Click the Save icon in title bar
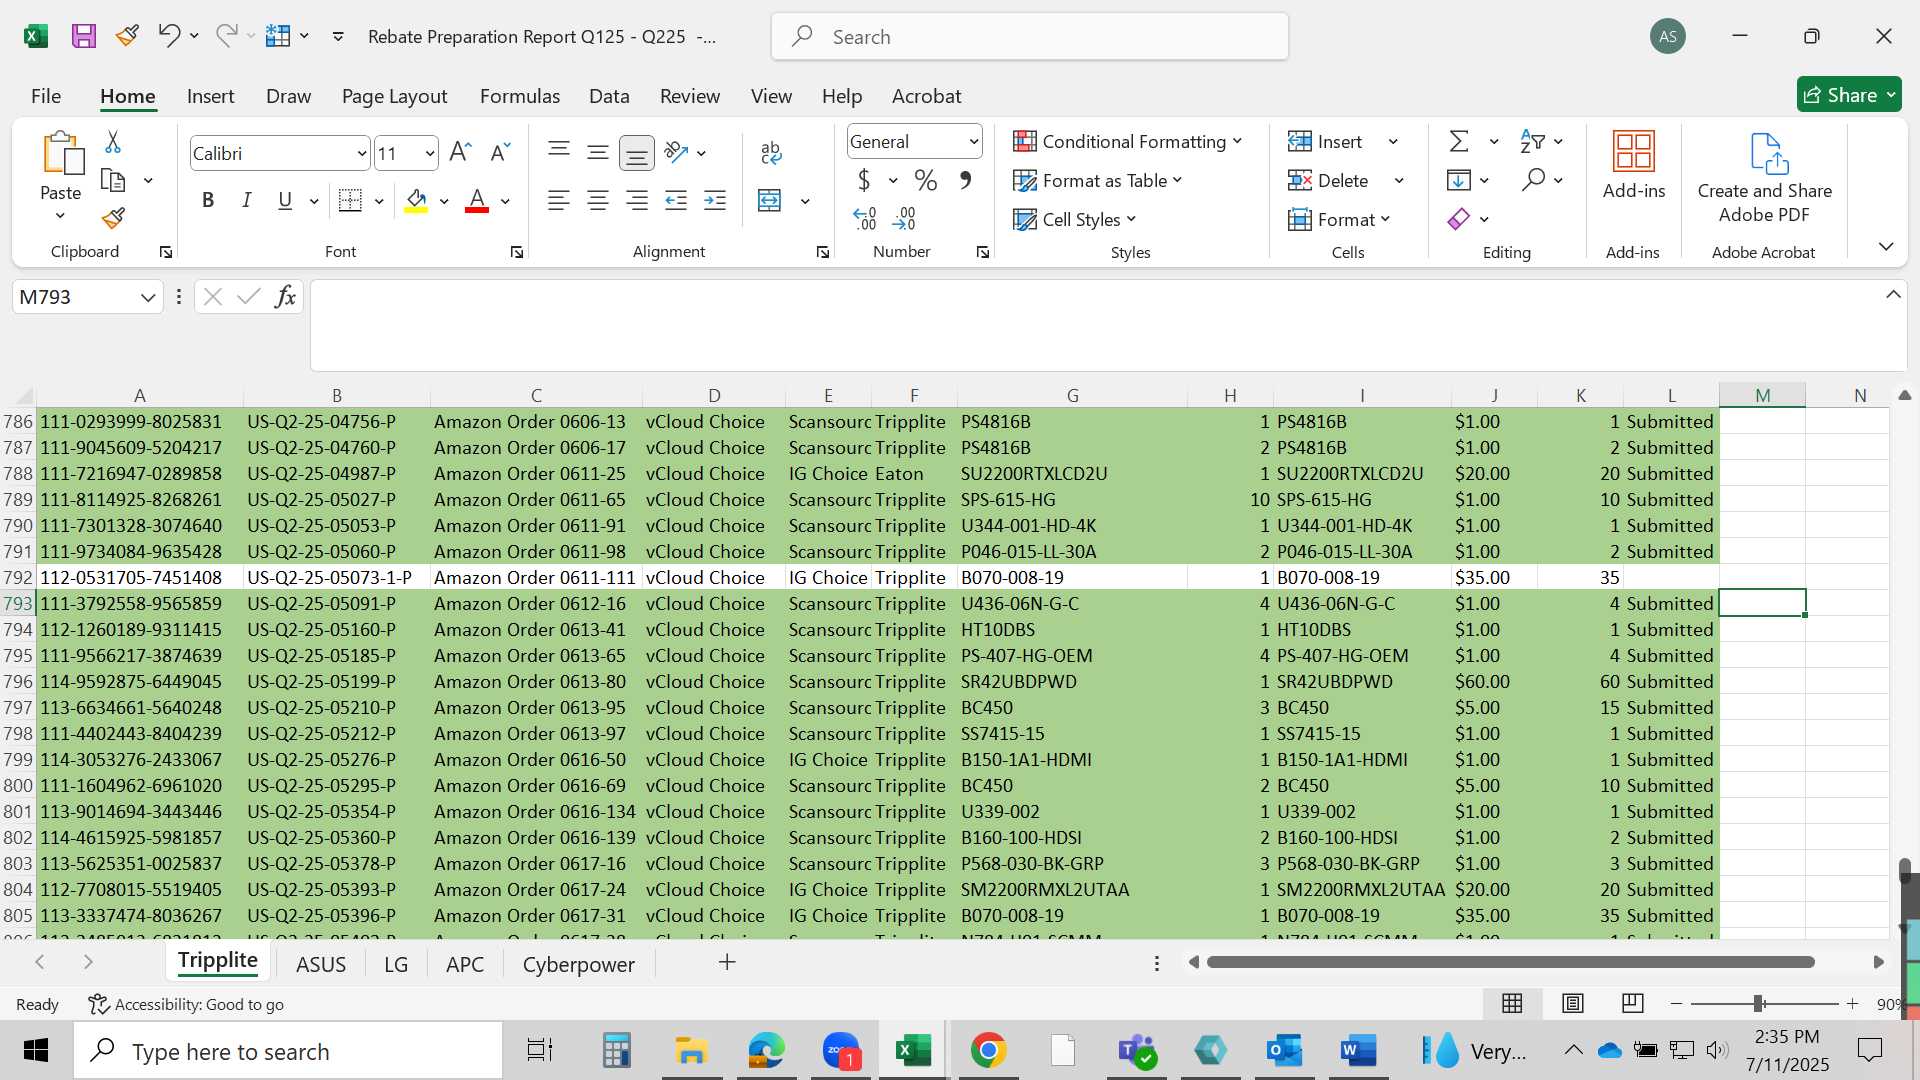This screenshot has height=1080, width=1920. [84, 37]
